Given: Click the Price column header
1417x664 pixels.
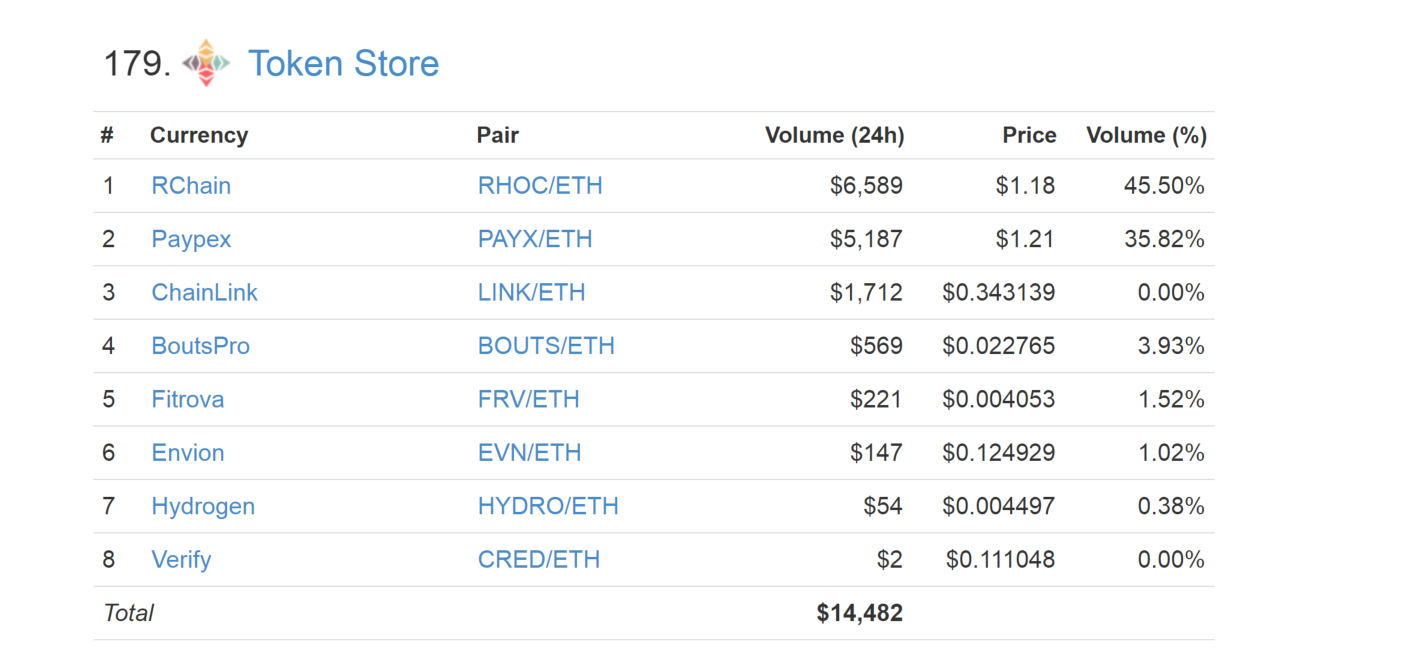Looking at the screenshot, I should (x=1030, y=135).
